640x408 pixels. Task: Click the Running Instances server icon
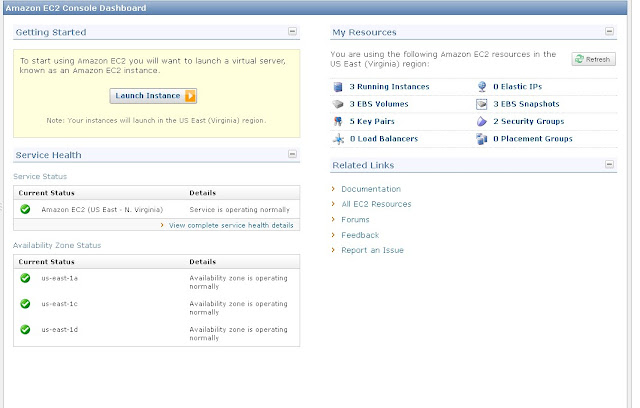click(x=338, y=86)
